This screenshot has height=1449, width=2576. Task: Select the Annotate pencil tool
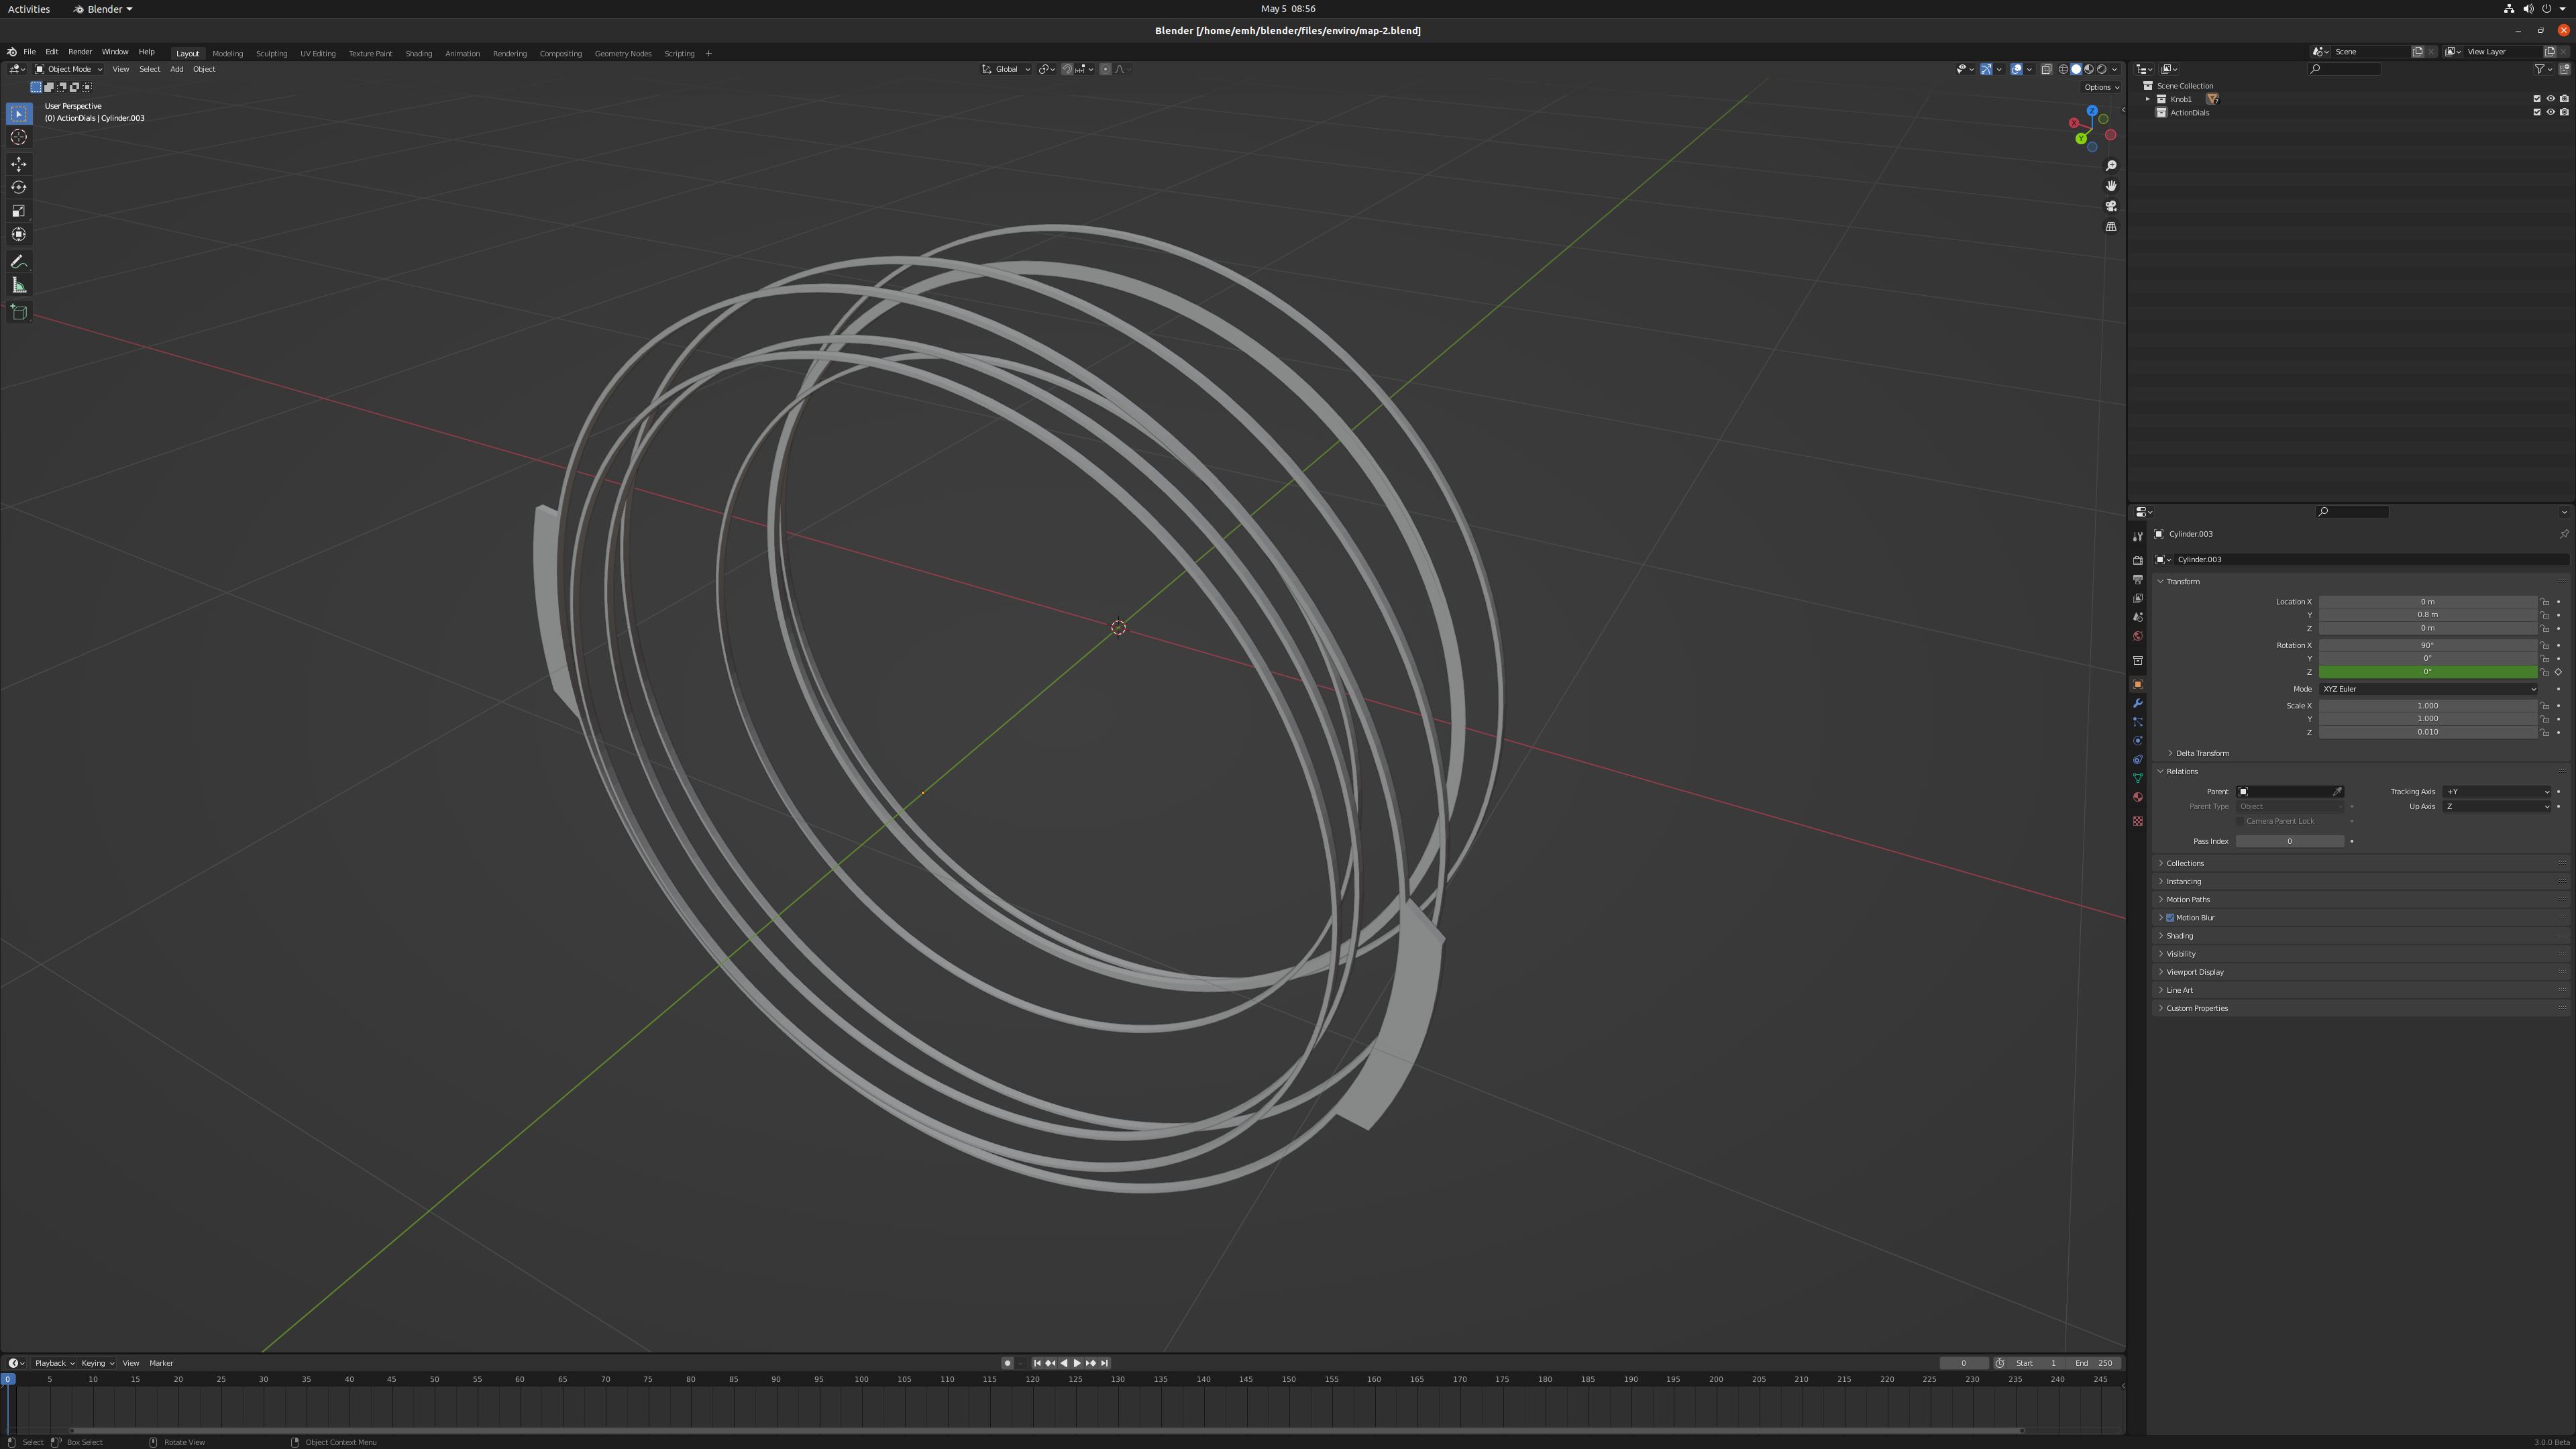(x=19, y=262)
